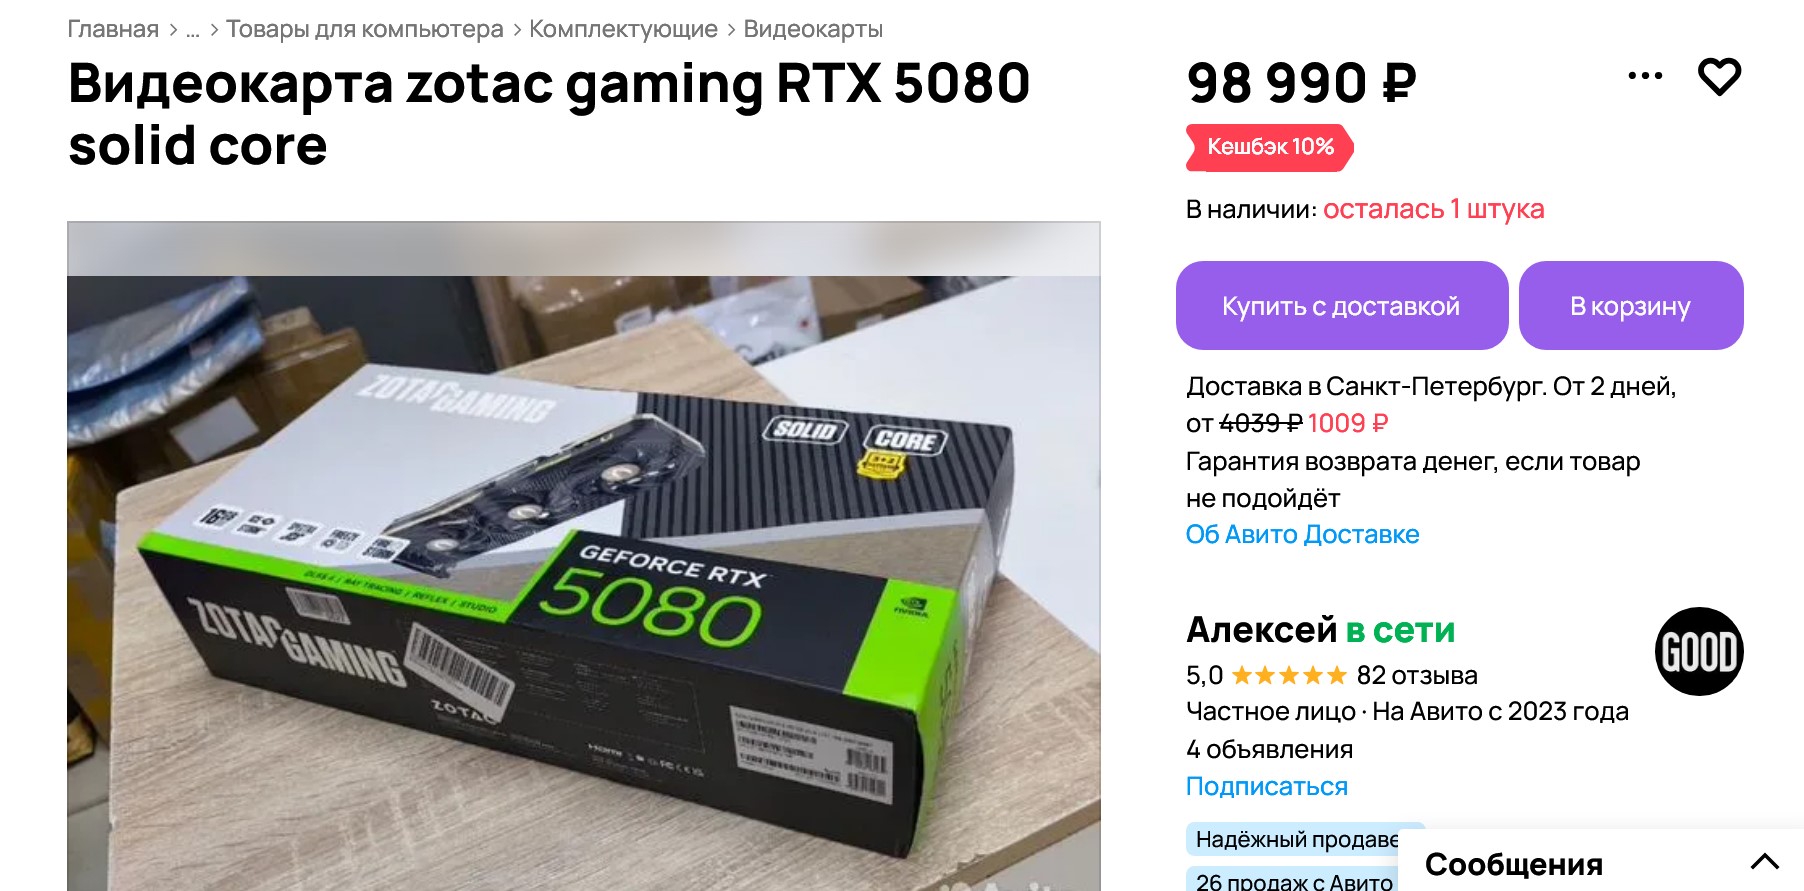Click Купить с доставкой button
Screen dimensions: 1804x891
(x=1342, y=306)
